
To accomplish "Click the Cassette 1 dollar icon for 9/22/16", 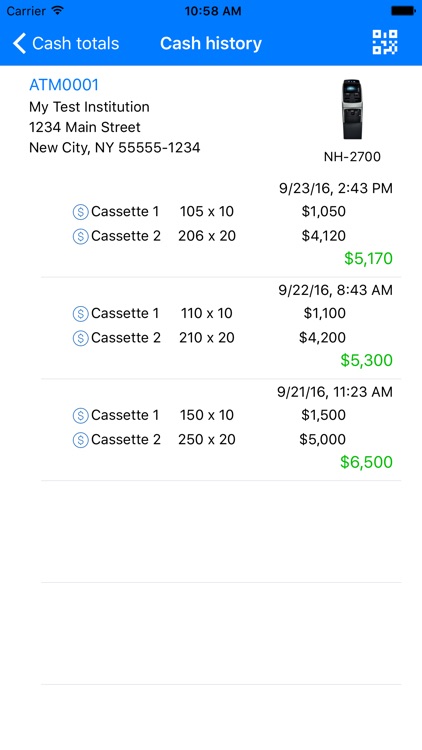I will coord(80,314).
